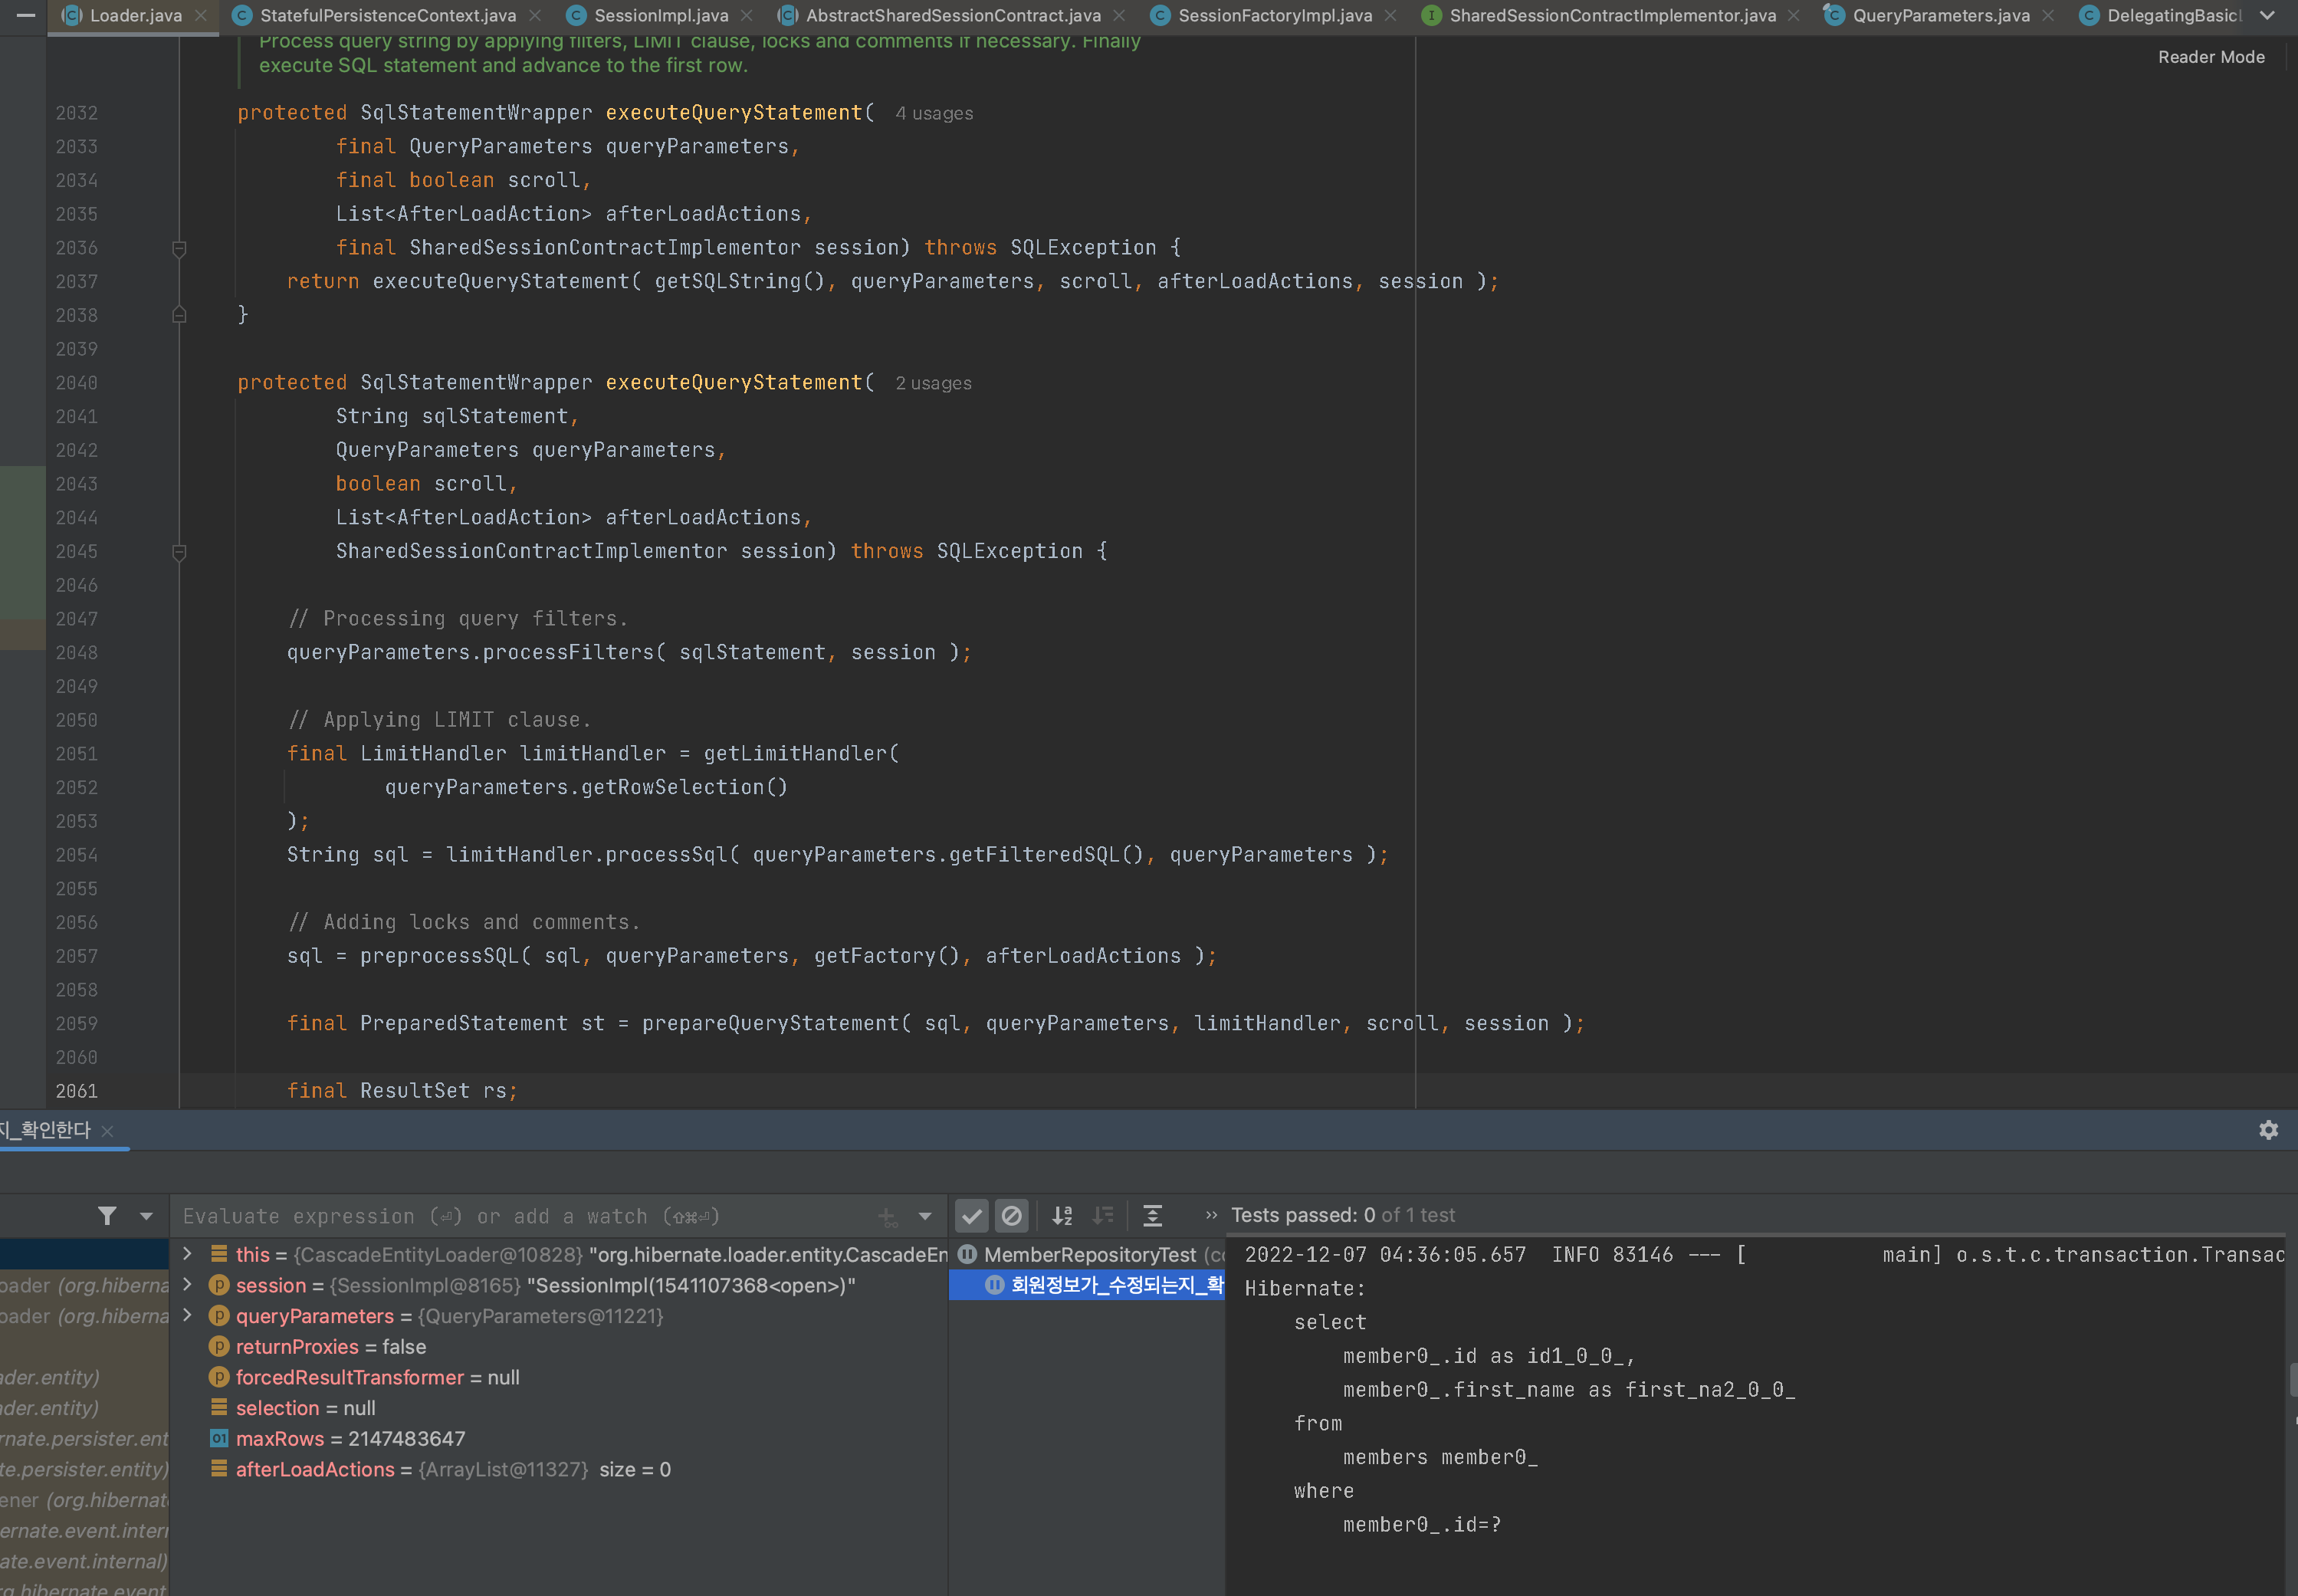Expand the 'this' variable node

(x=187, y=1254)
